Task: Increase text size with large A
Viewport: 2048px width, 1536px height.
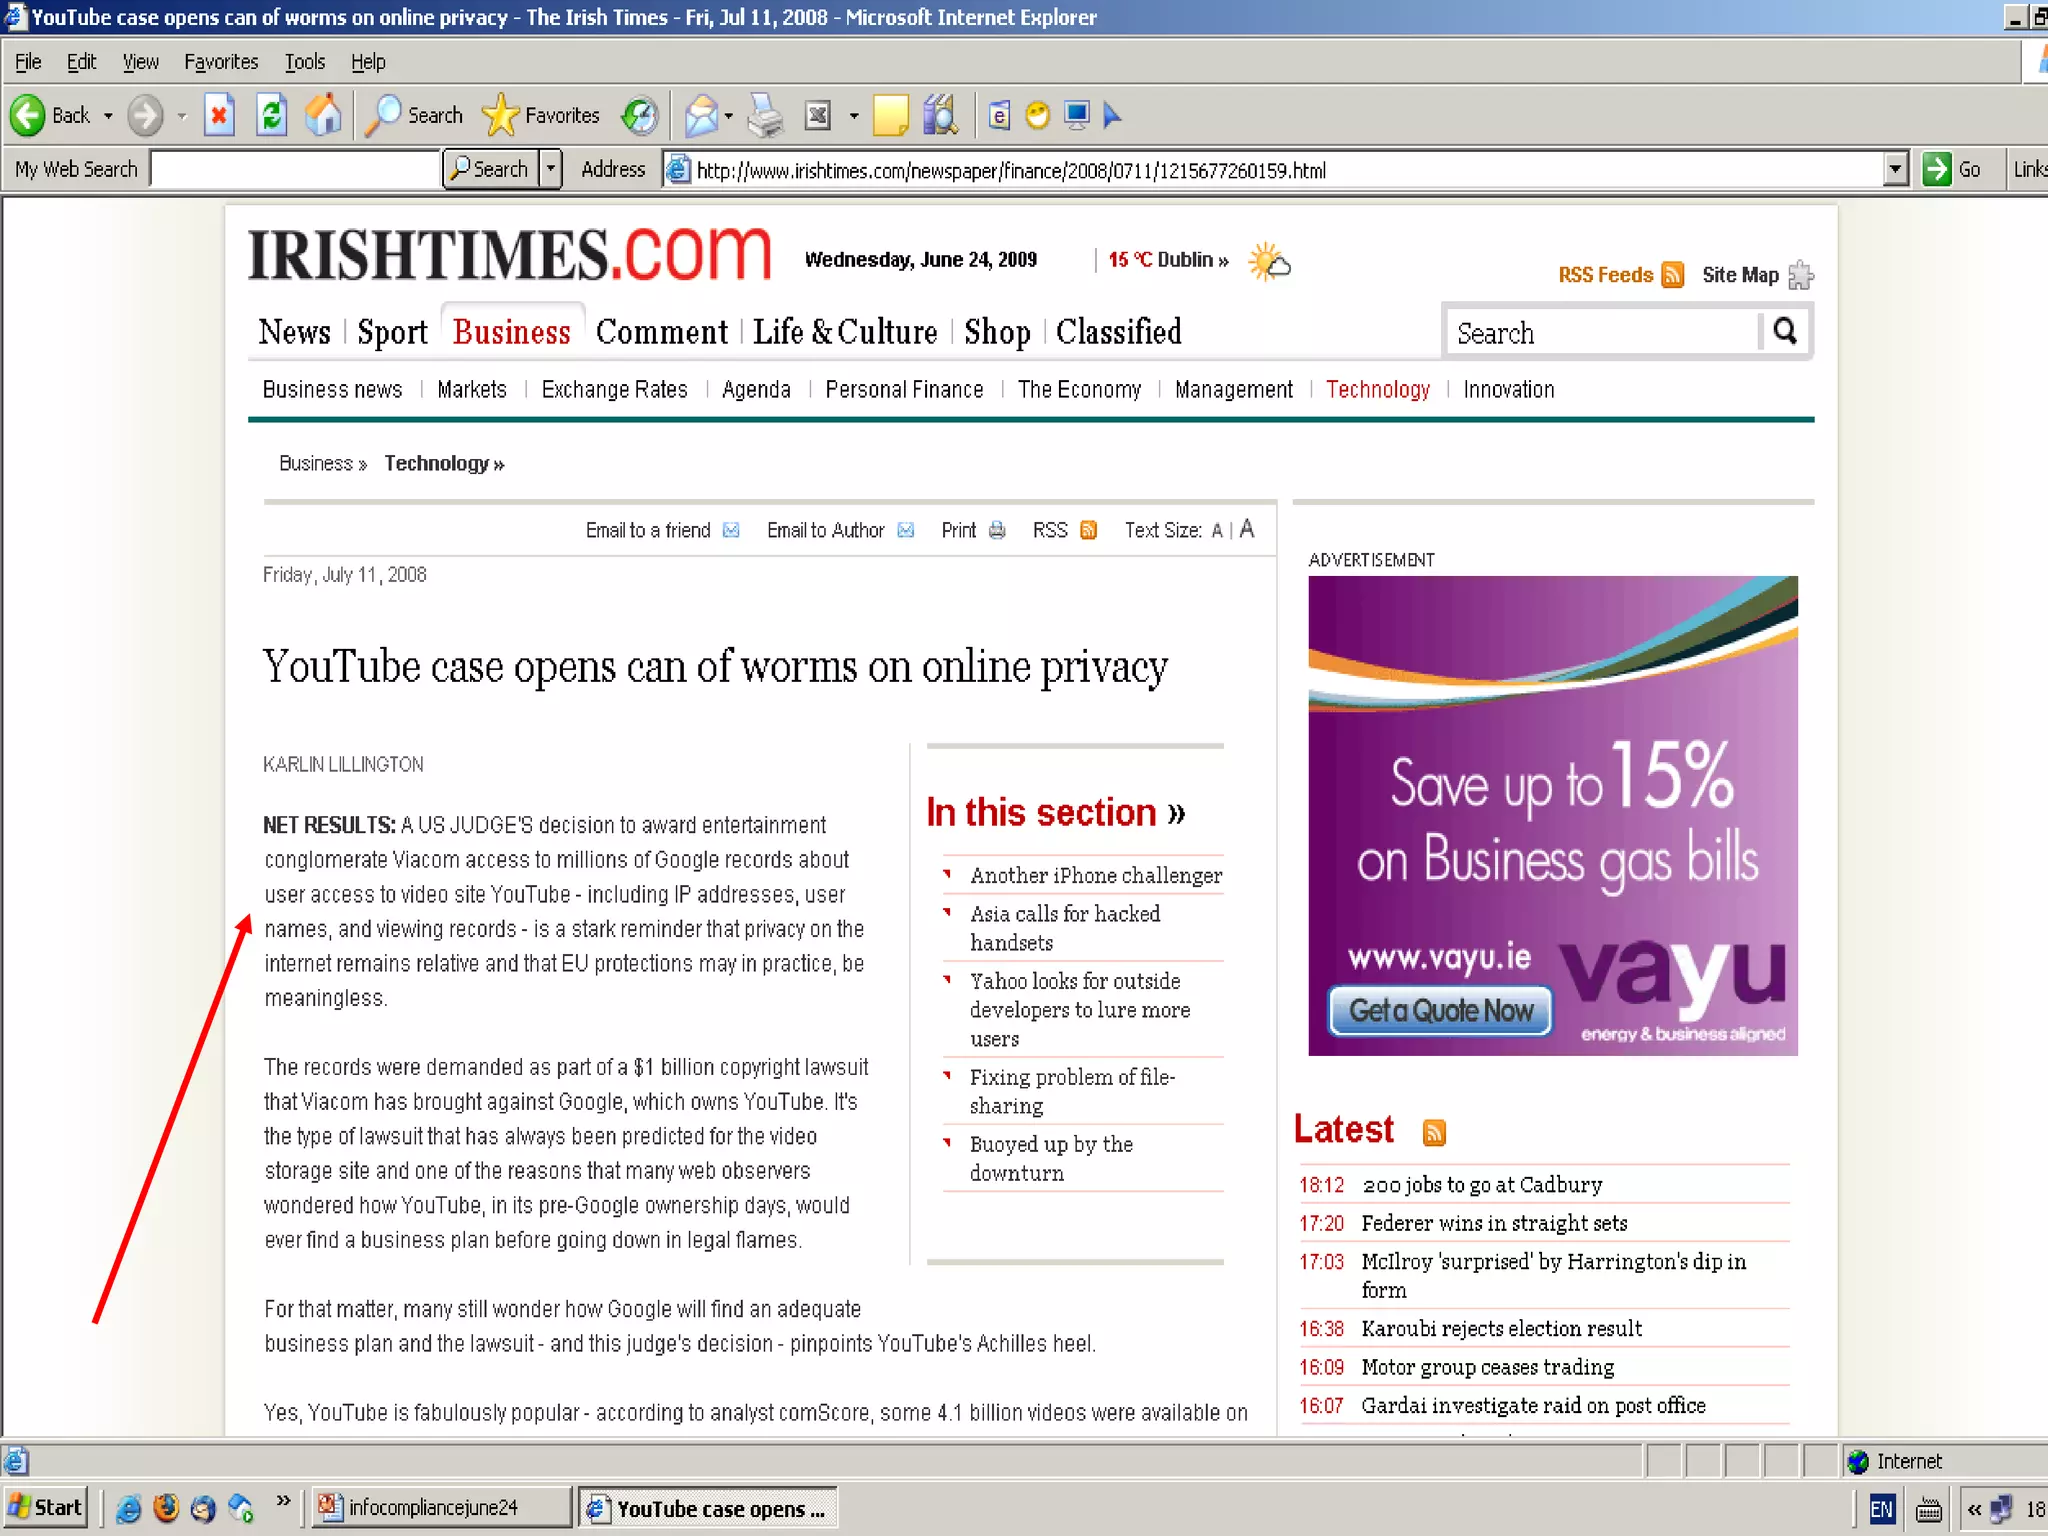Action: click(x=1247, y=529)
